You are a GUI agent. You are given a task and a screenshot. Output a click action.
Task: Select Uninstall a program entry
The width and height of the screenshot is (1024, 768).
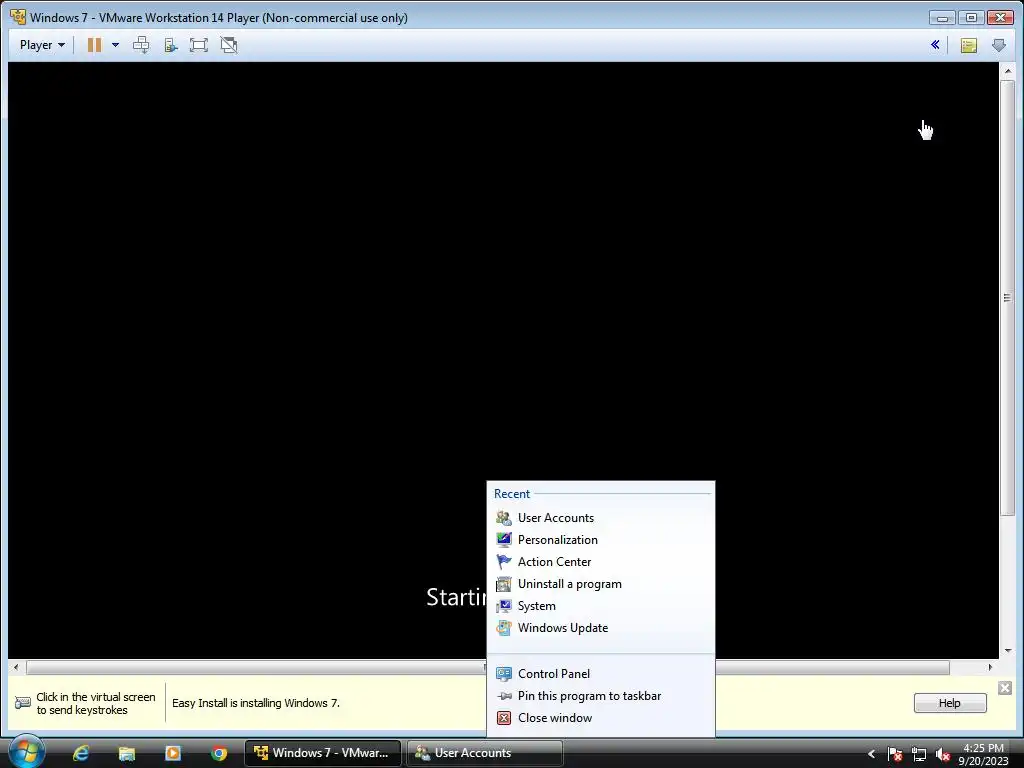(601, 584)
